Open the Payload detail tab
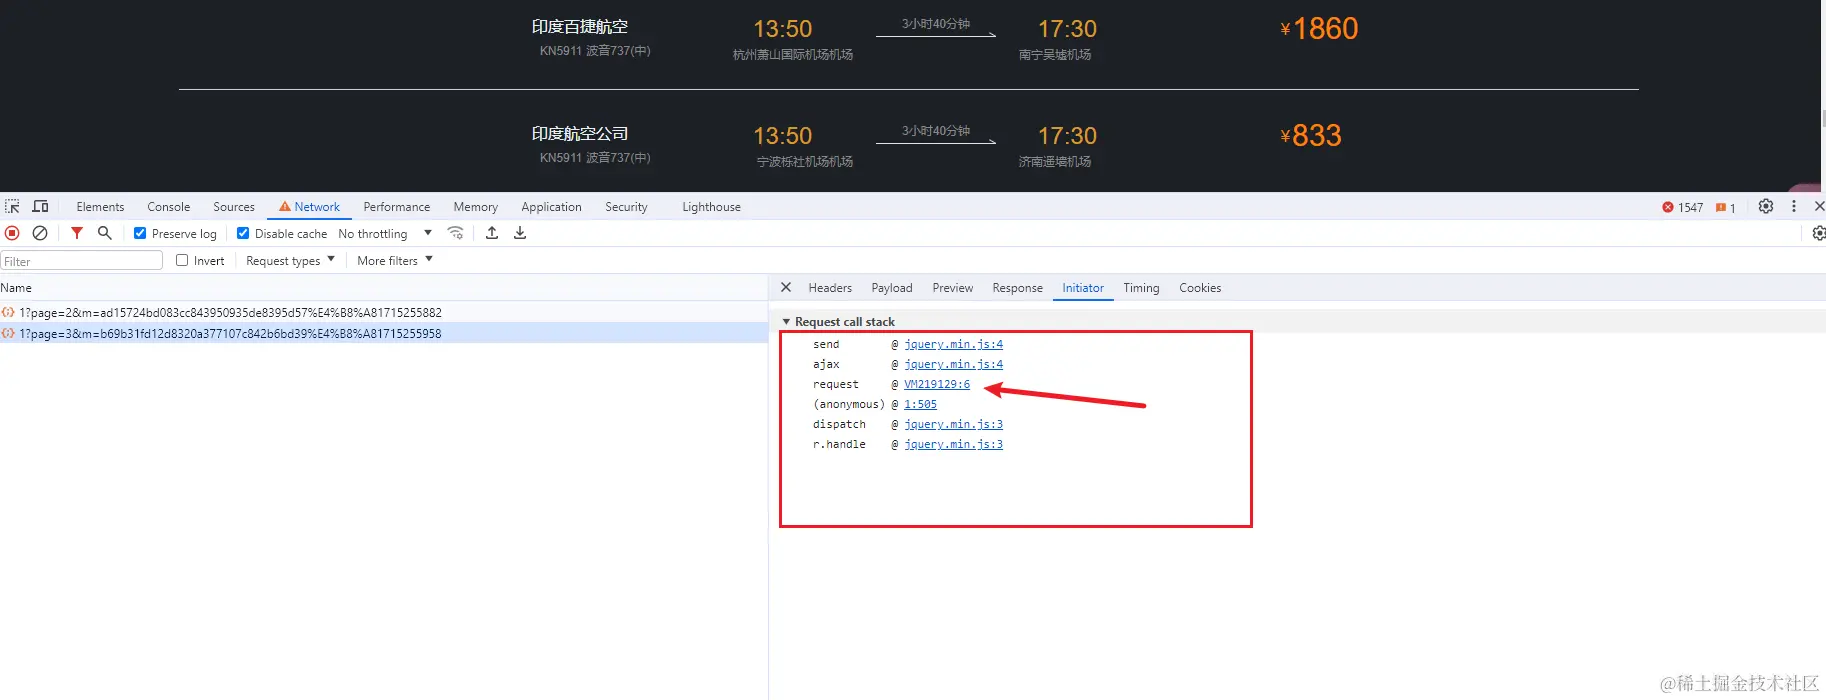 [x=892, y=287]
